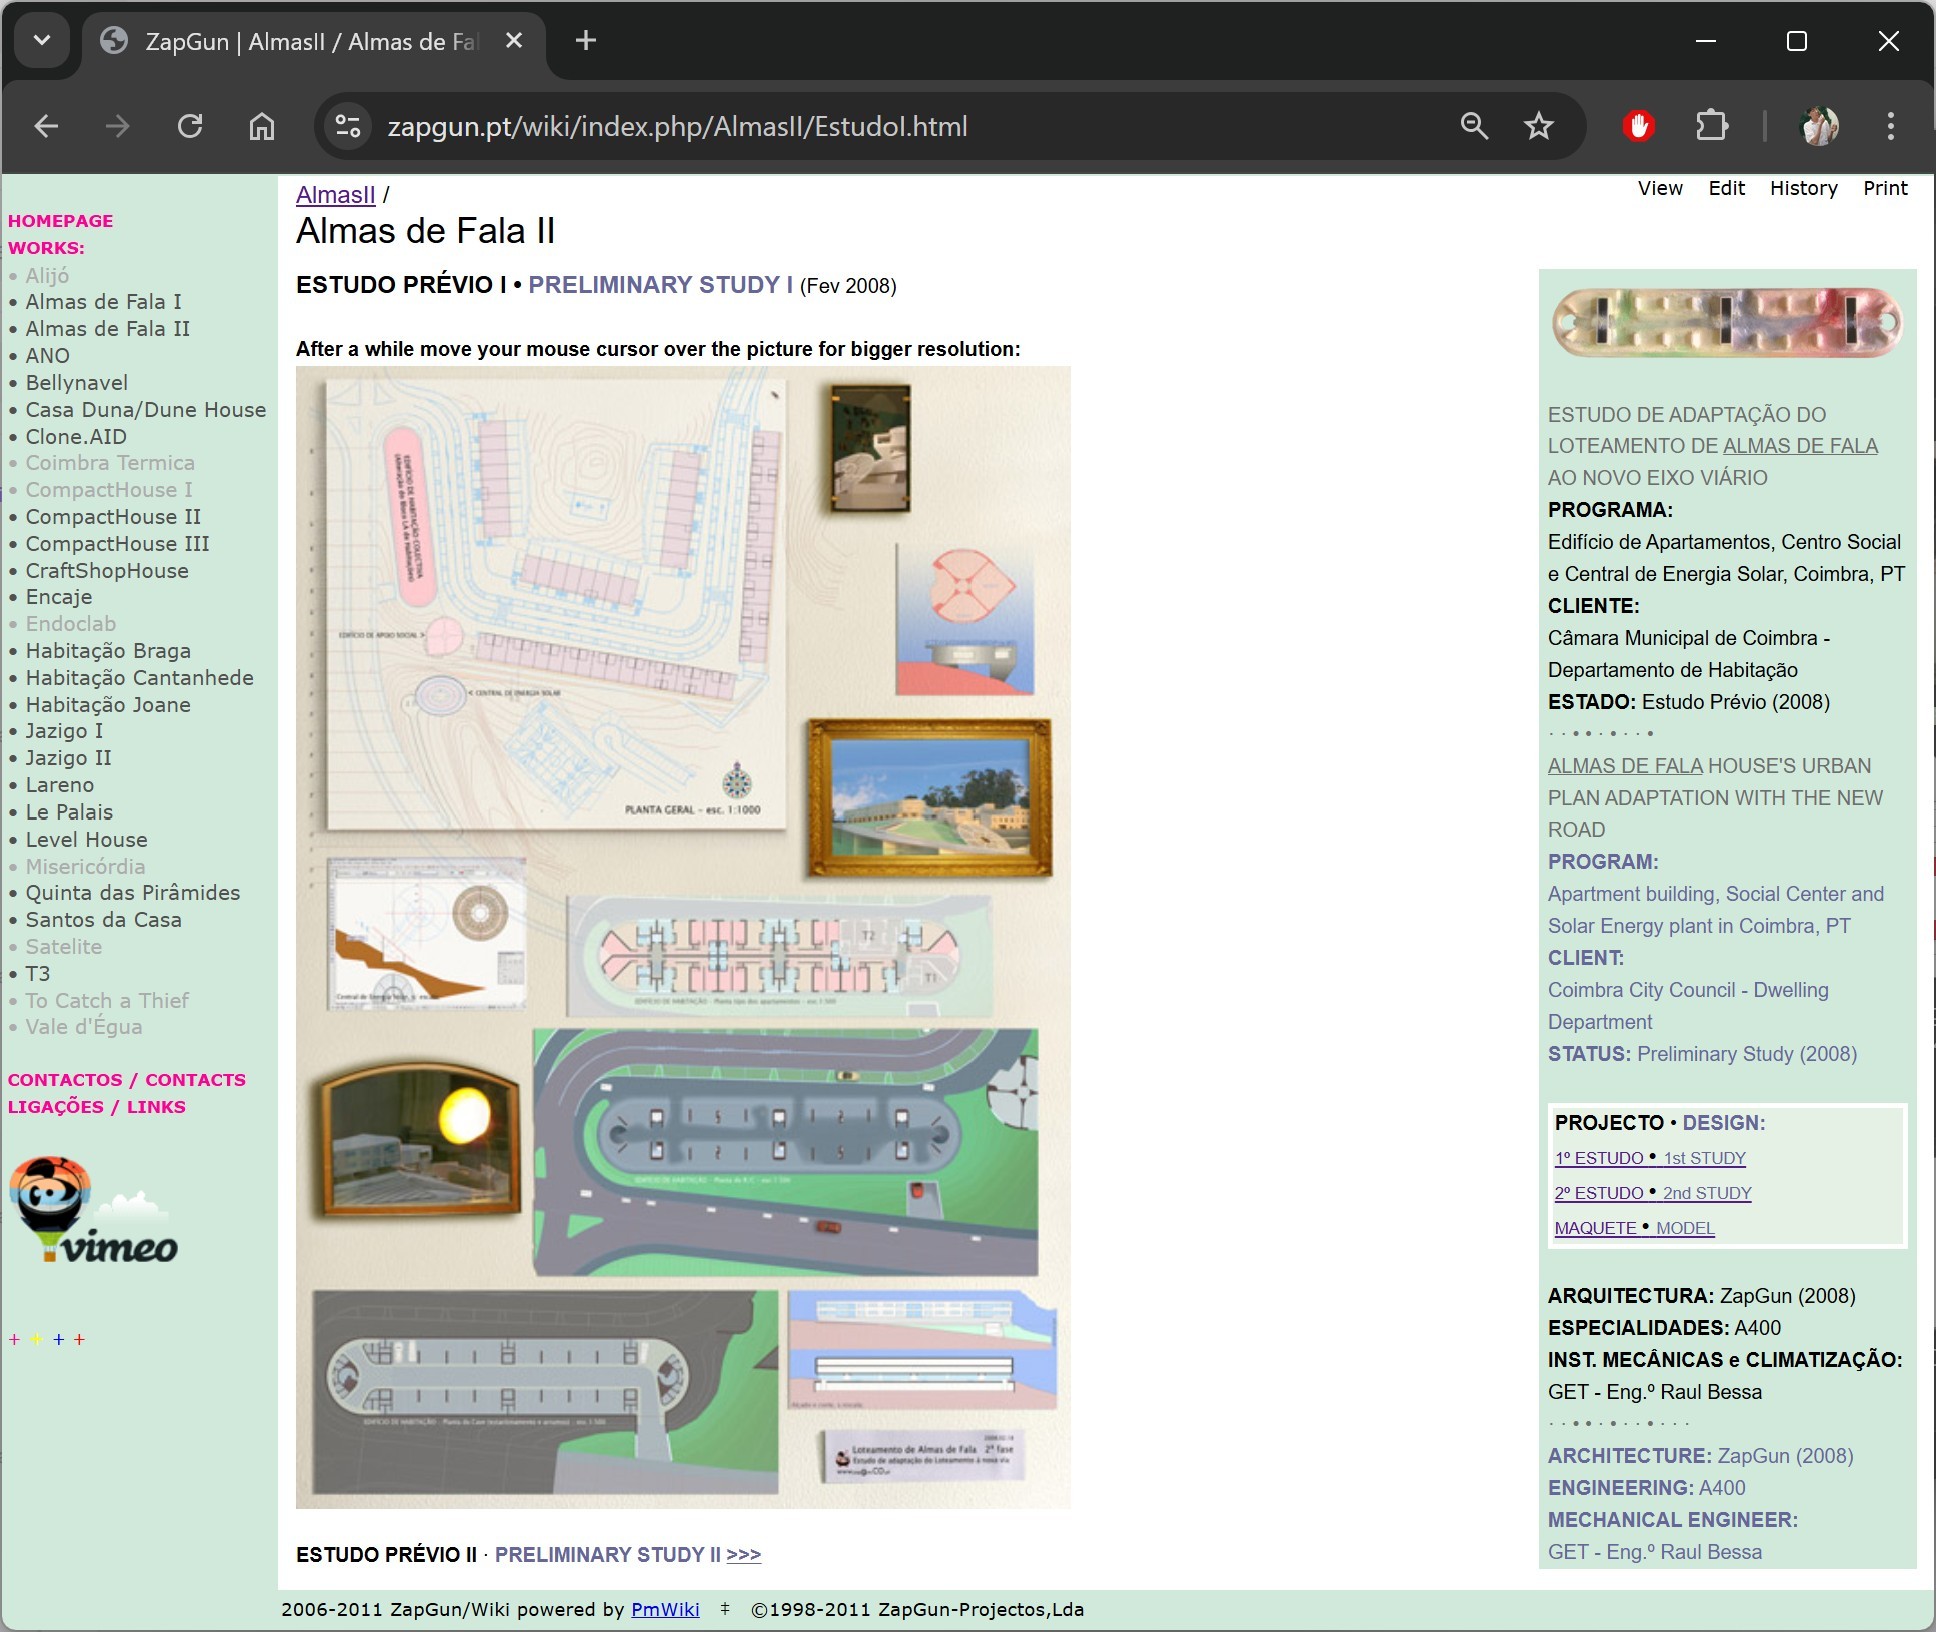Open a new browser tab

click(586, 41)
